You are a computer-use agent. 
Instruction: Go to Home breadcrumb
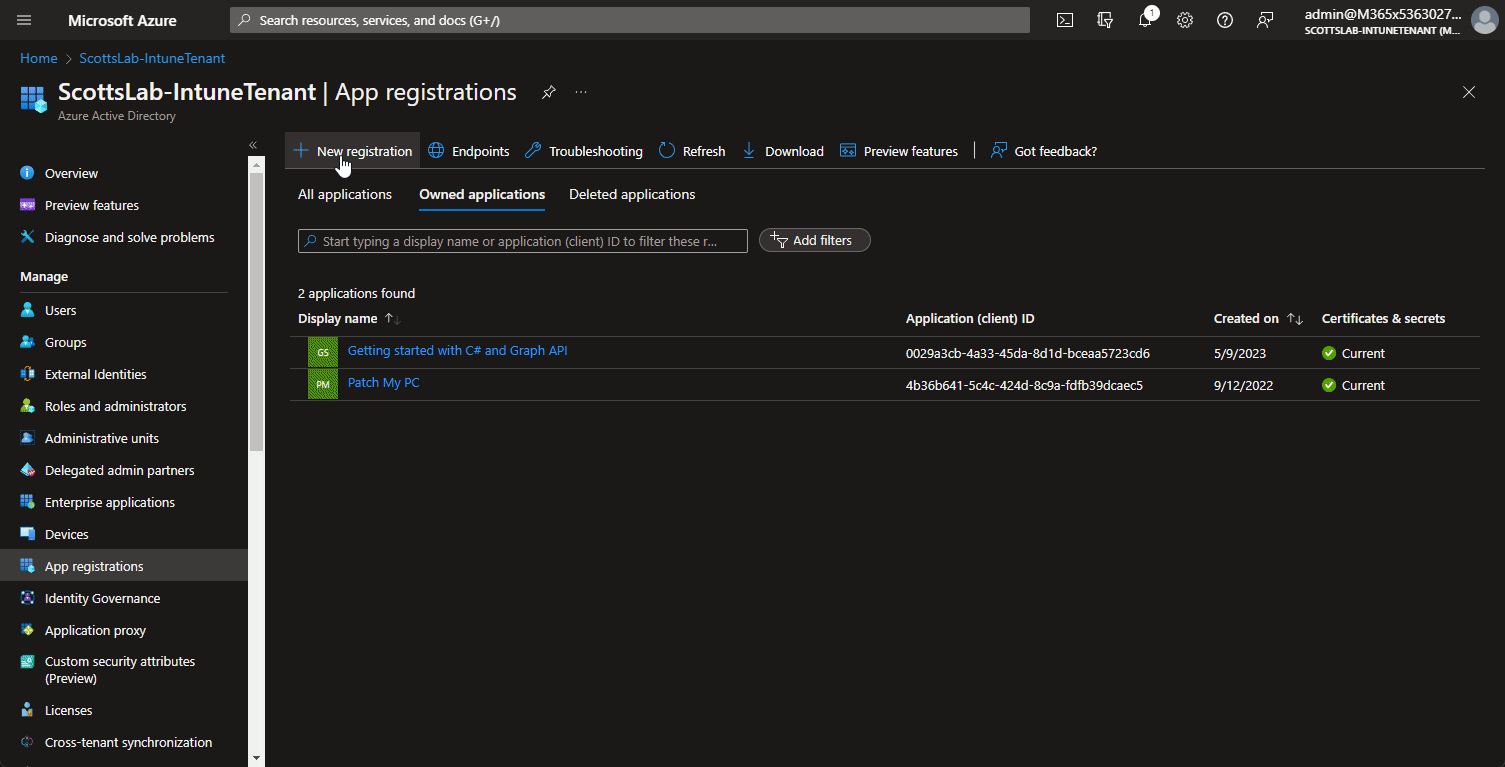pyautogui.click(x=39, y=58)
